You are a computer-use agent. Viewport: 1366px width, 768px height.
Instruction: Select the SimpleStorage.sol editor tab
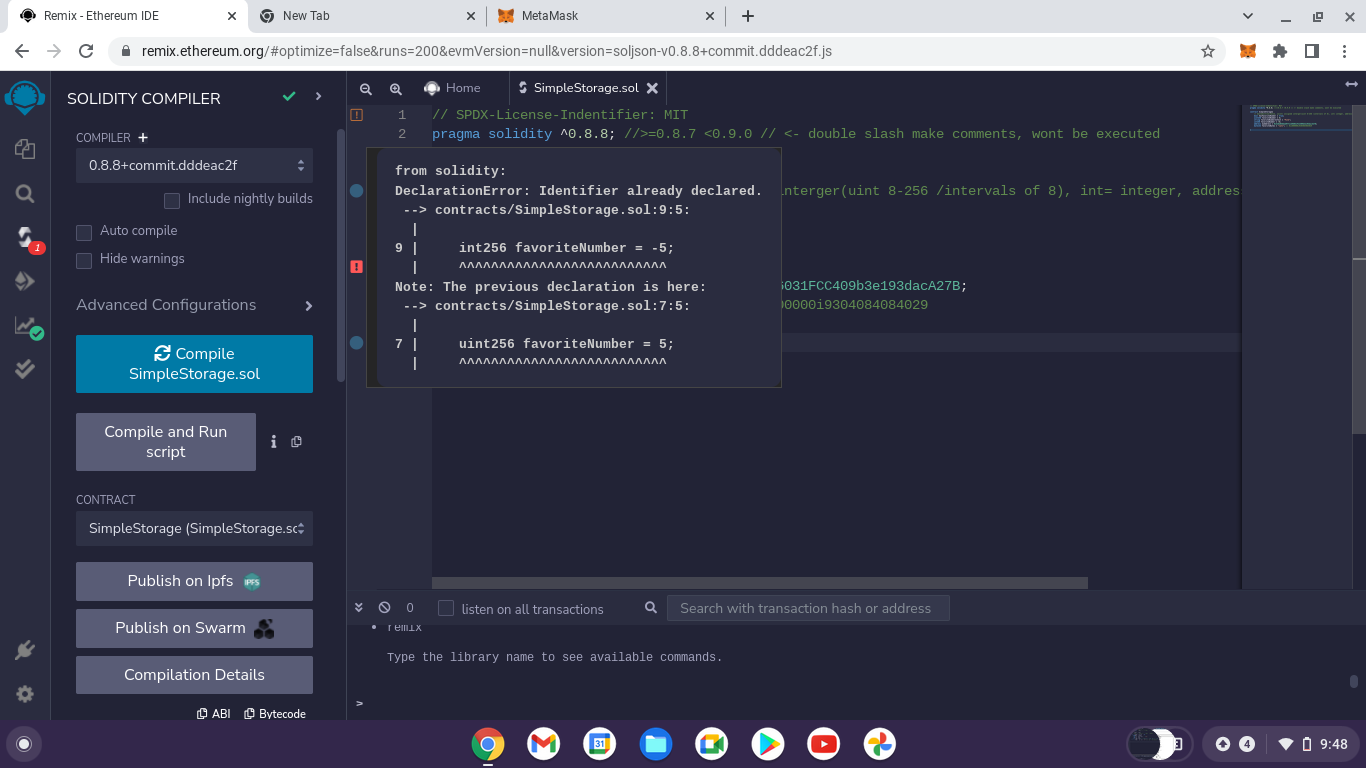click(586, 88)
